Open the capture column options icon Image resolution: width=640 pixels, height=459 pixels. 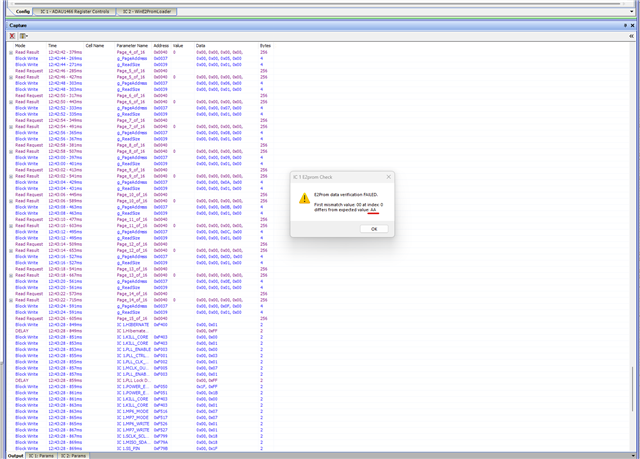coord(24,36)
